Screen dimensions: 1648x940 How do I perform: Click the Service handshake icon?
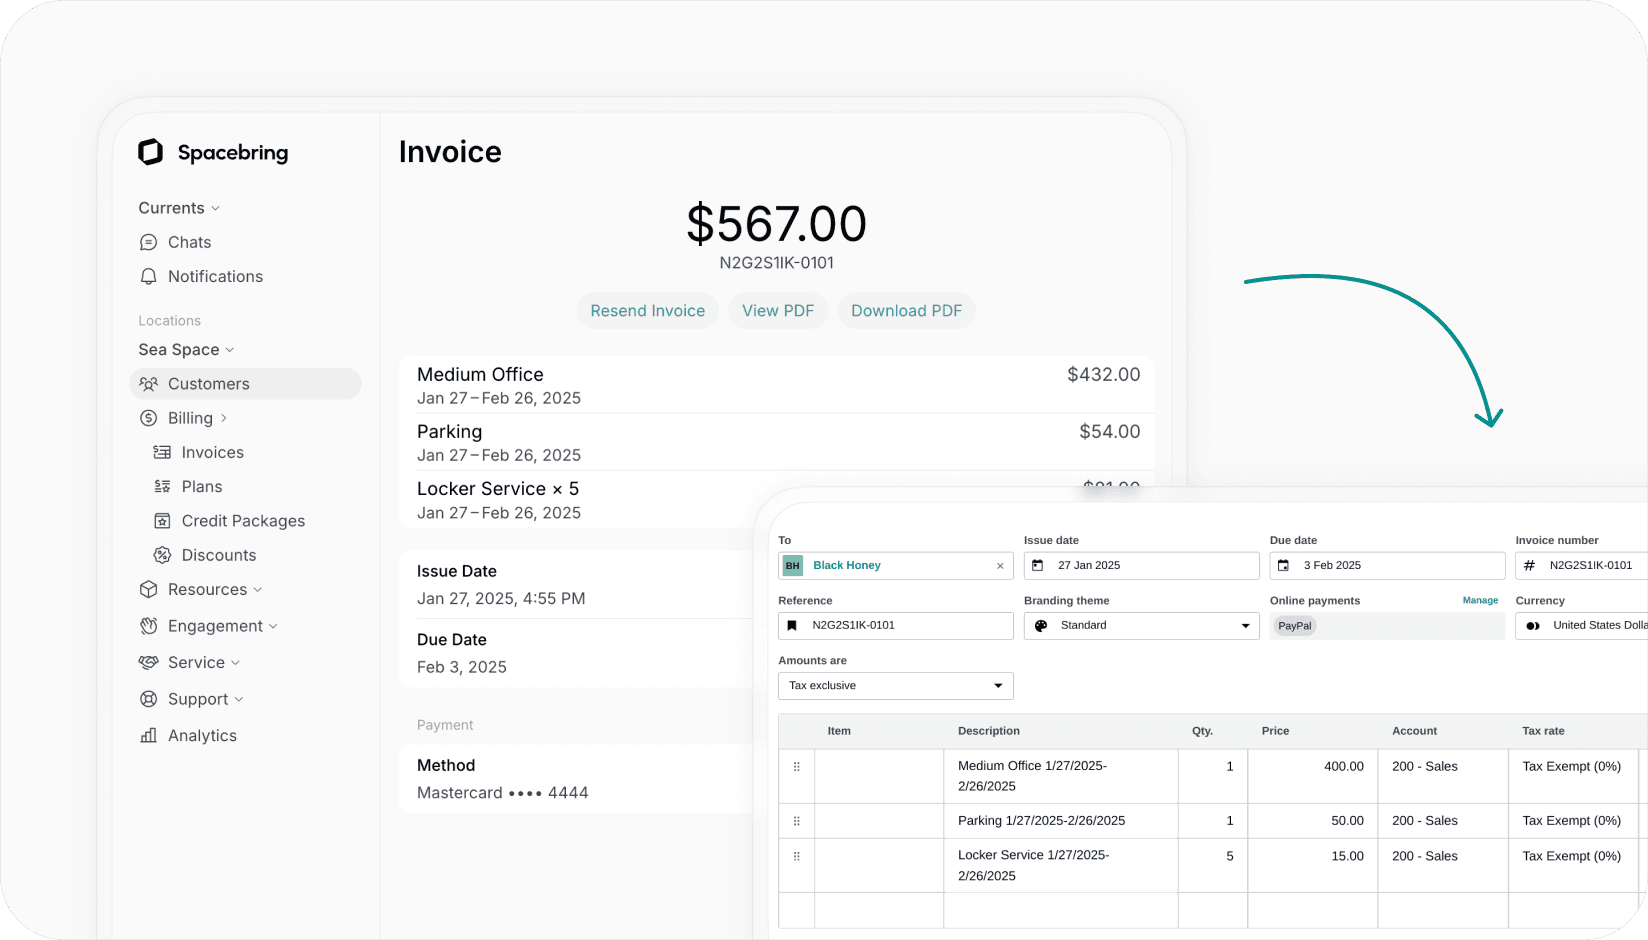149,662
